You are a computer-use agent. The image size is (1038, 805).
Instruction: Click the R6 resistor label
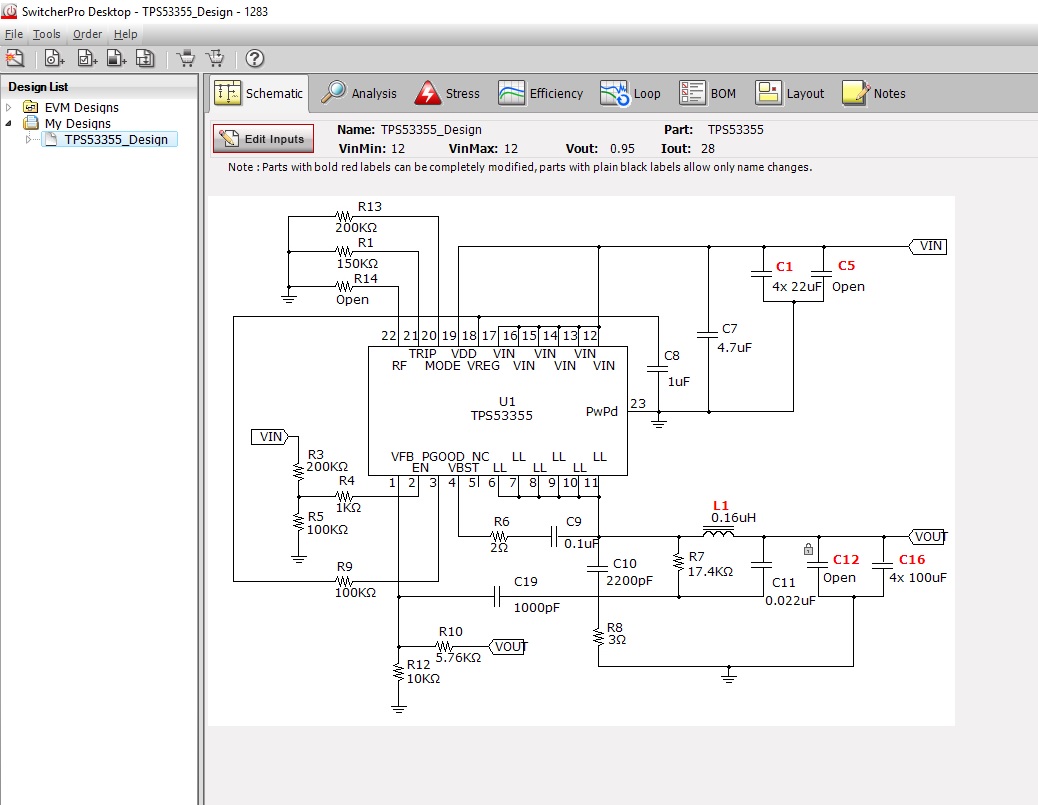[x=501, y=522]
